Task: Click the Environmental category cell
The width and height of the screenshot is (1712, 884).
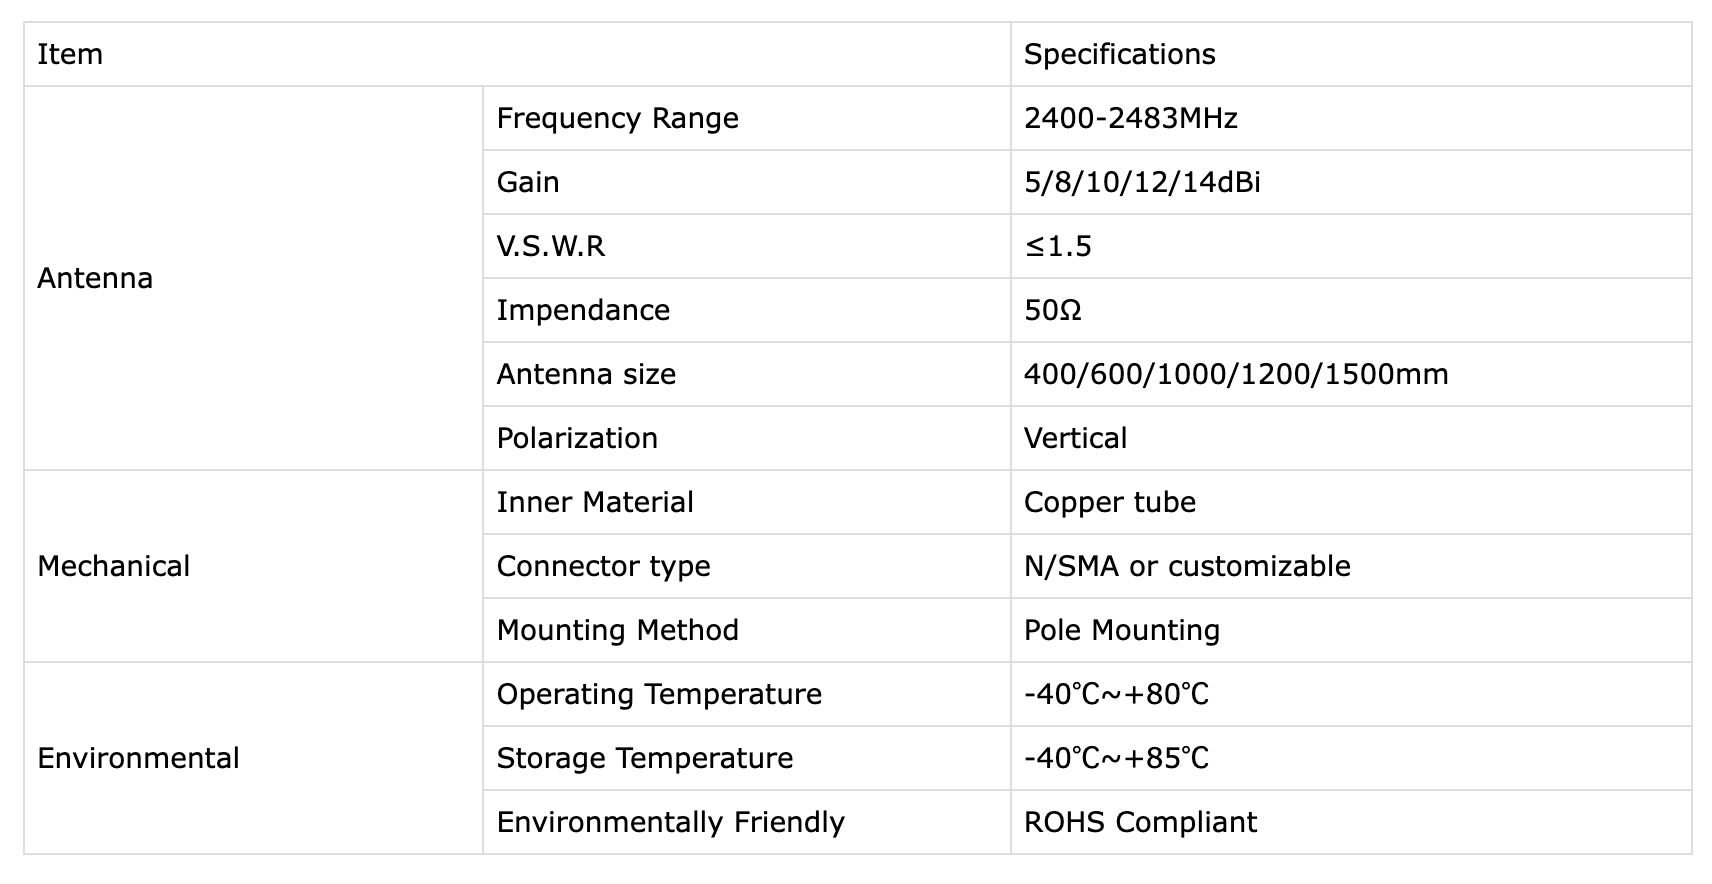Action: coord(138,758)
